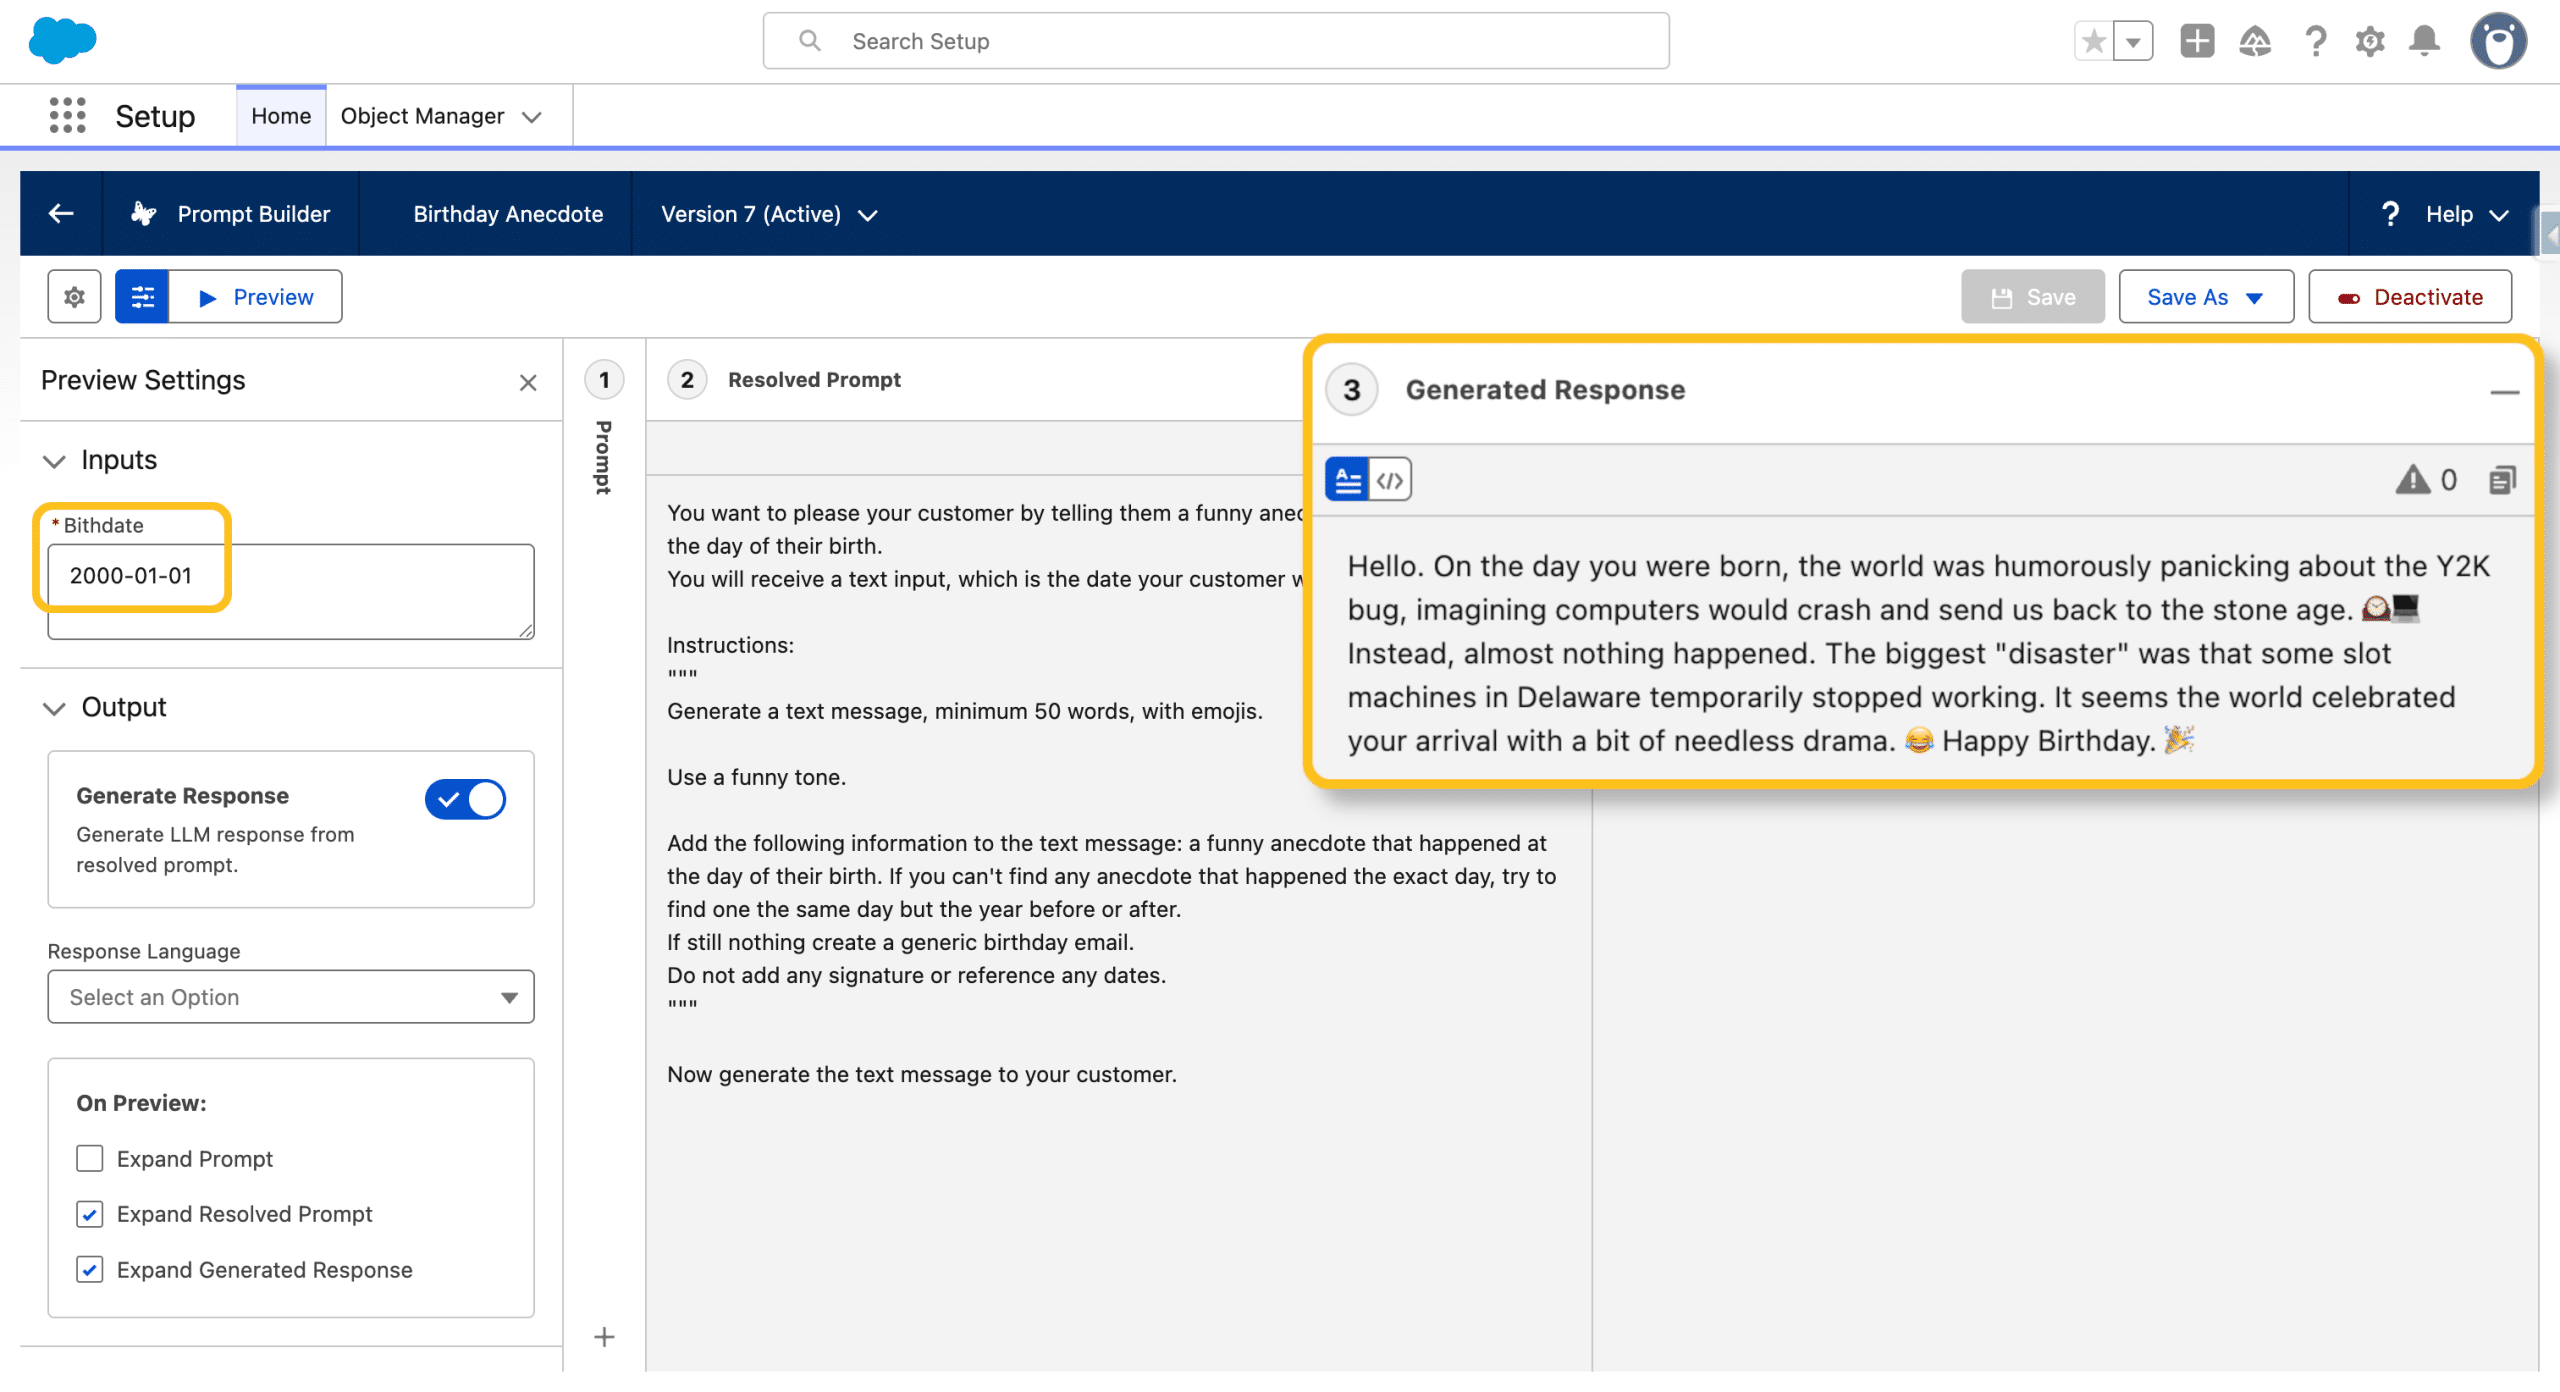
Task: Open the Response Language dropdown
Action: coord(290,997)
